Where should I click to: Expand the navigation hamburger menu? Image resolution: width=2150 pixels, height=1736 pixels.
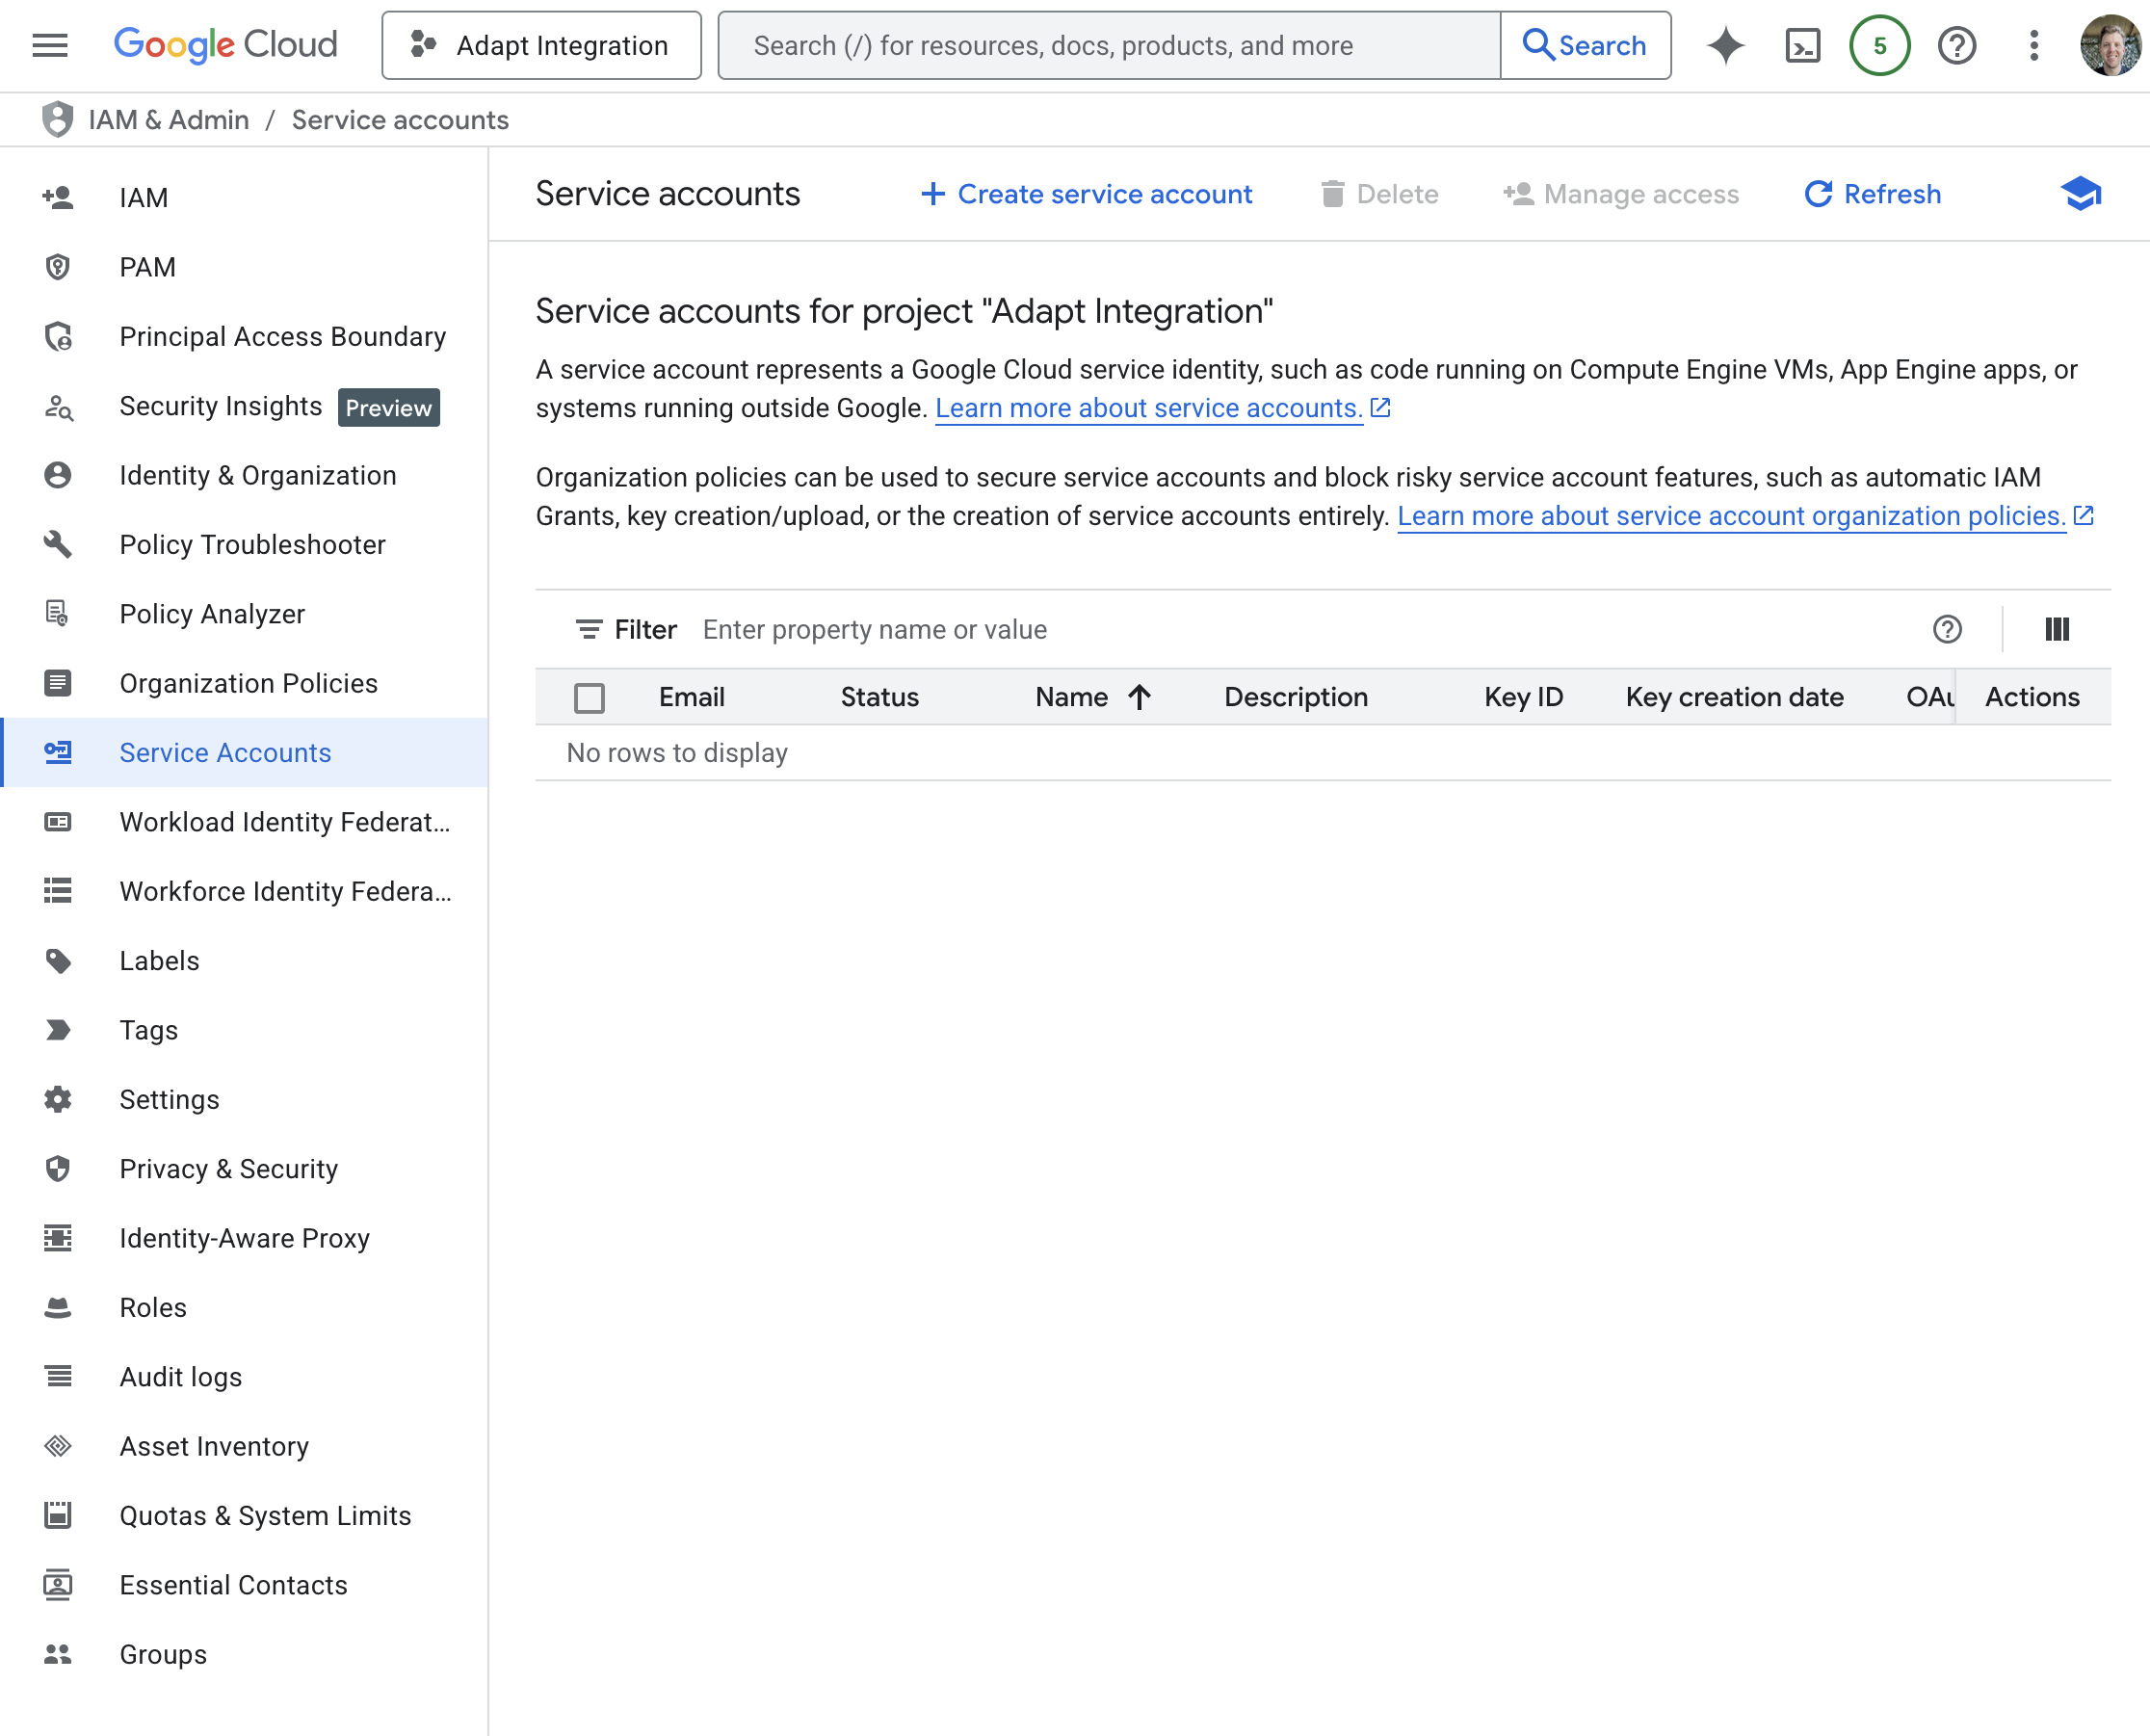click(48, 45)
